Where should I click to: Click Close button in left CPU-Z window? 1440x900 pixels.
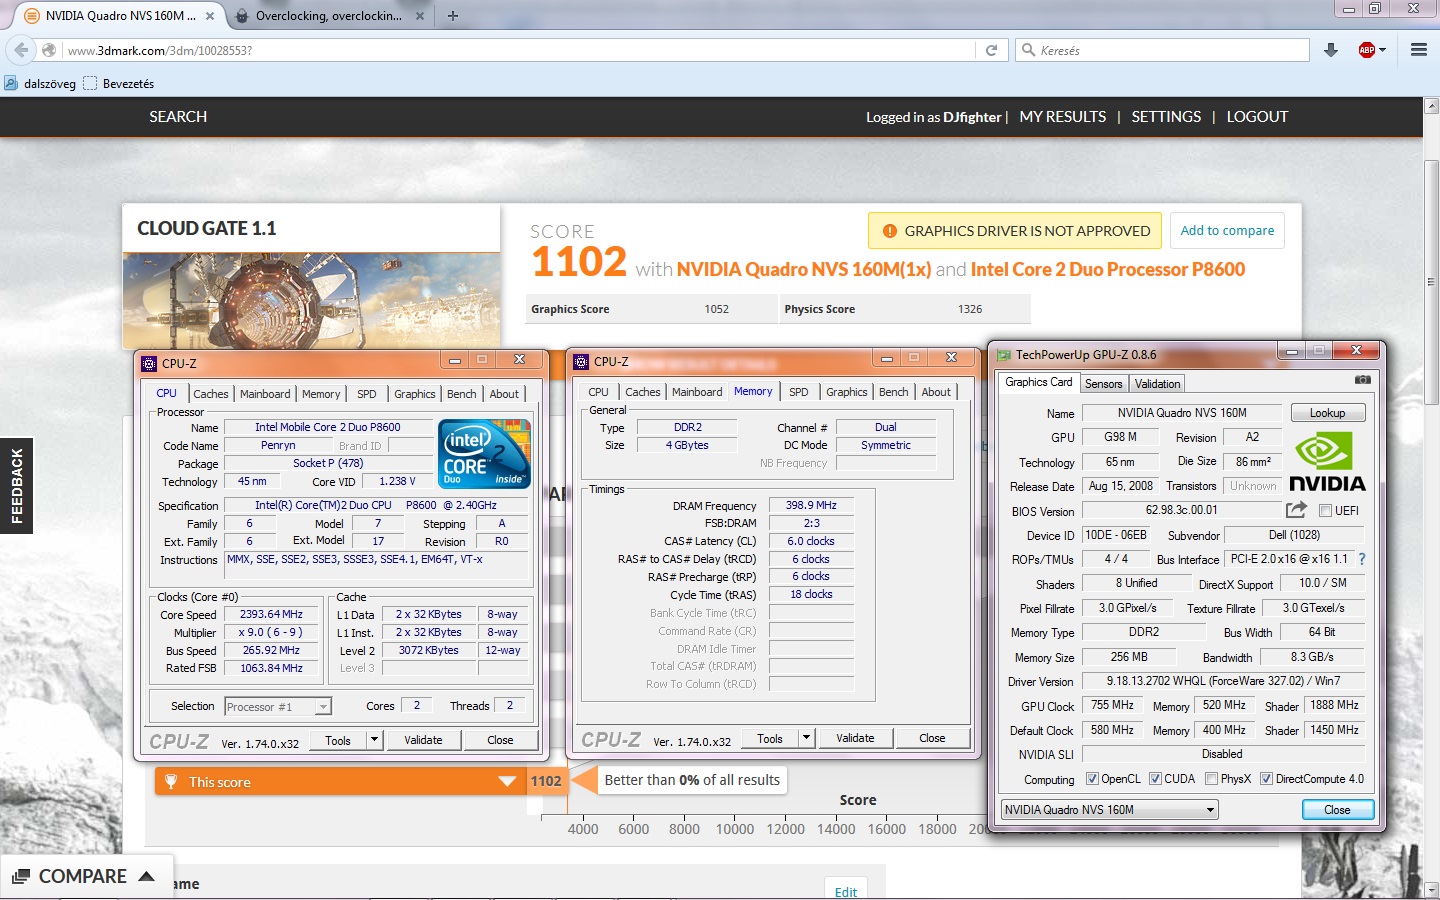point(500,740)
